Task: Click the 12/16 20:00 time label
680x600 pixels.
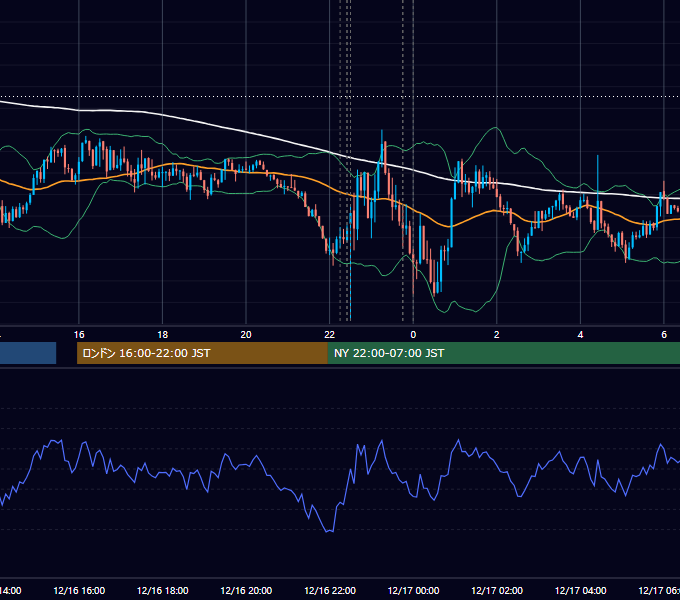Action: pyautogui.click(x=246, y=590)
